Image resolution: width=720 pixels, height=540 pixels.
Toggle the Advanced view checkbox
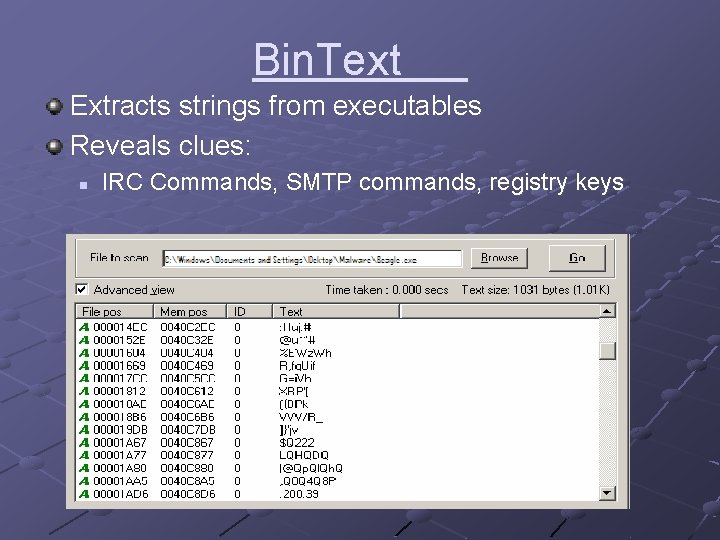82,289
